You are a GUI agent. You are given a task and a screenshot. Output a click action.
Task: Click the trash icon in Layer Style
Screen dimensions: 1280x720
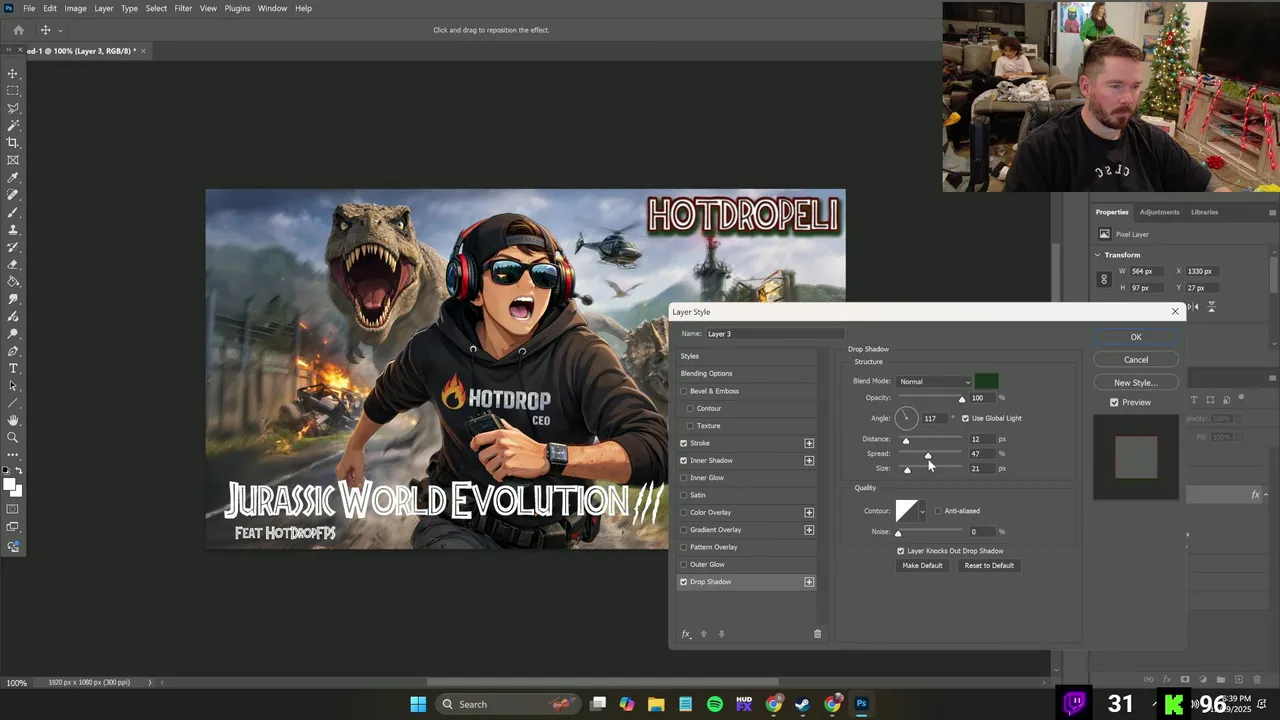click(817, 634)
